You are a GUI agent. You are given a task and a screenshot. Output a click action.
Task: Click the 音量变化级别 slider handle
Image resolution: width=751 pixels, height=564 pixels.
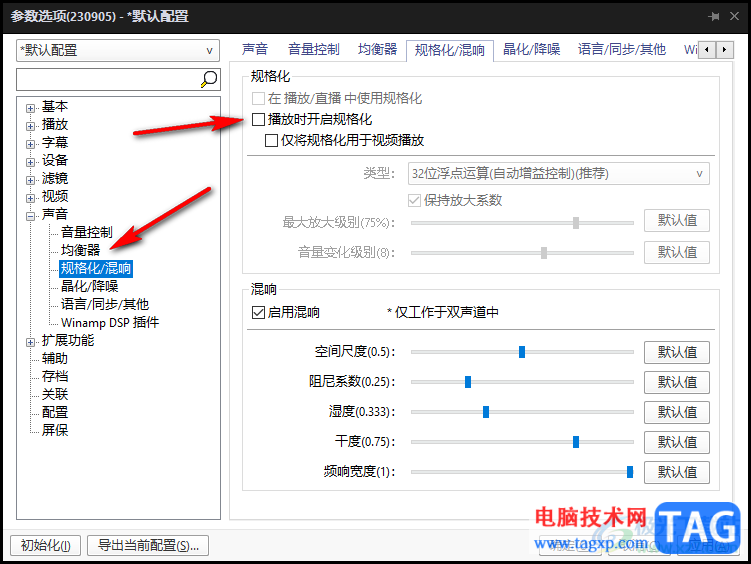click(544, 253)
